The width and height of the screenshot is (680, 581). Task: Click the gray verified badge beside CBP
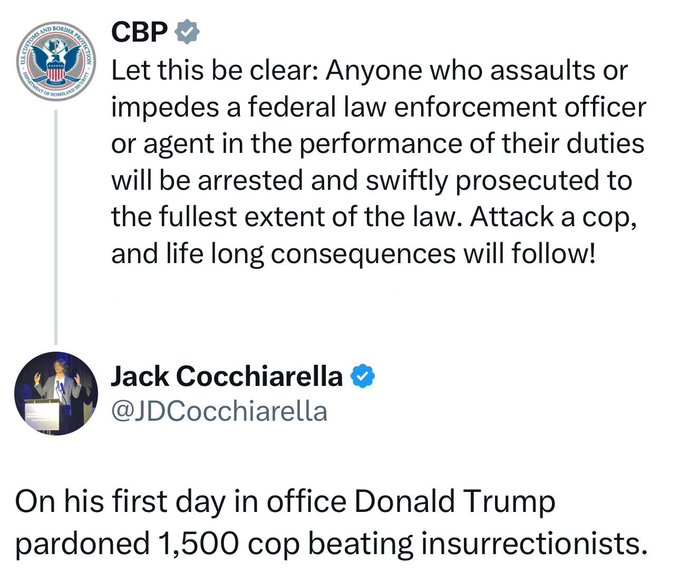(x=186, y=32)
